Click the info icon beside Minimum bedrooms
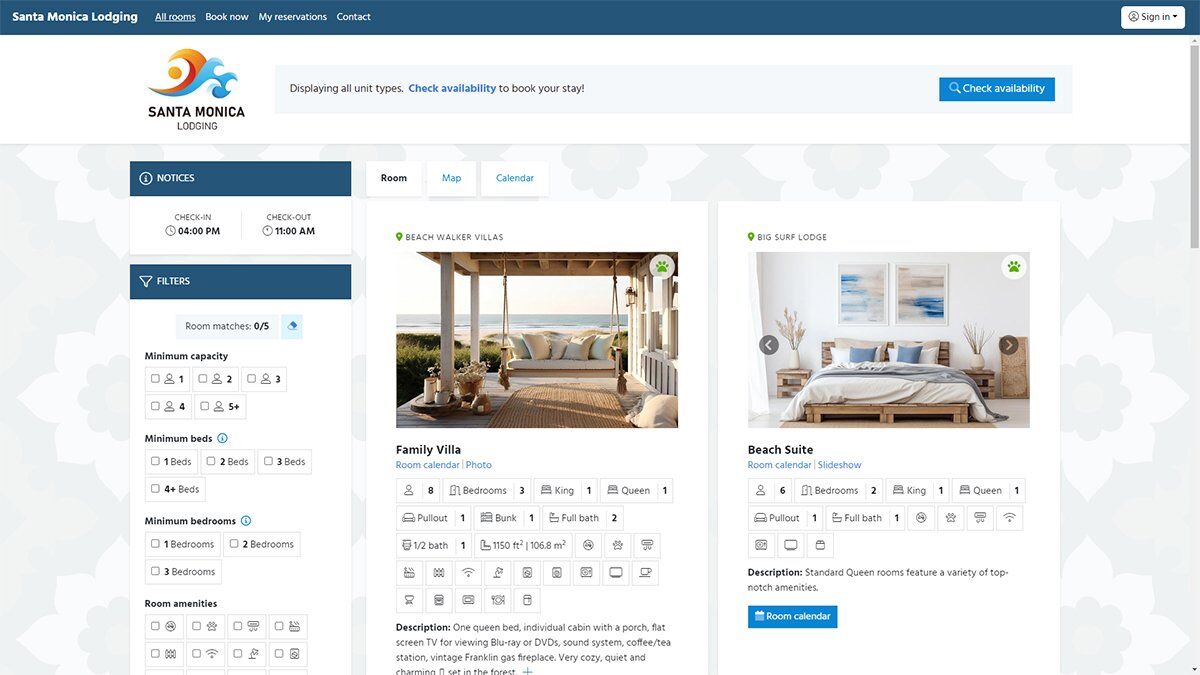The image size is (1200, 675). [246, 520]
